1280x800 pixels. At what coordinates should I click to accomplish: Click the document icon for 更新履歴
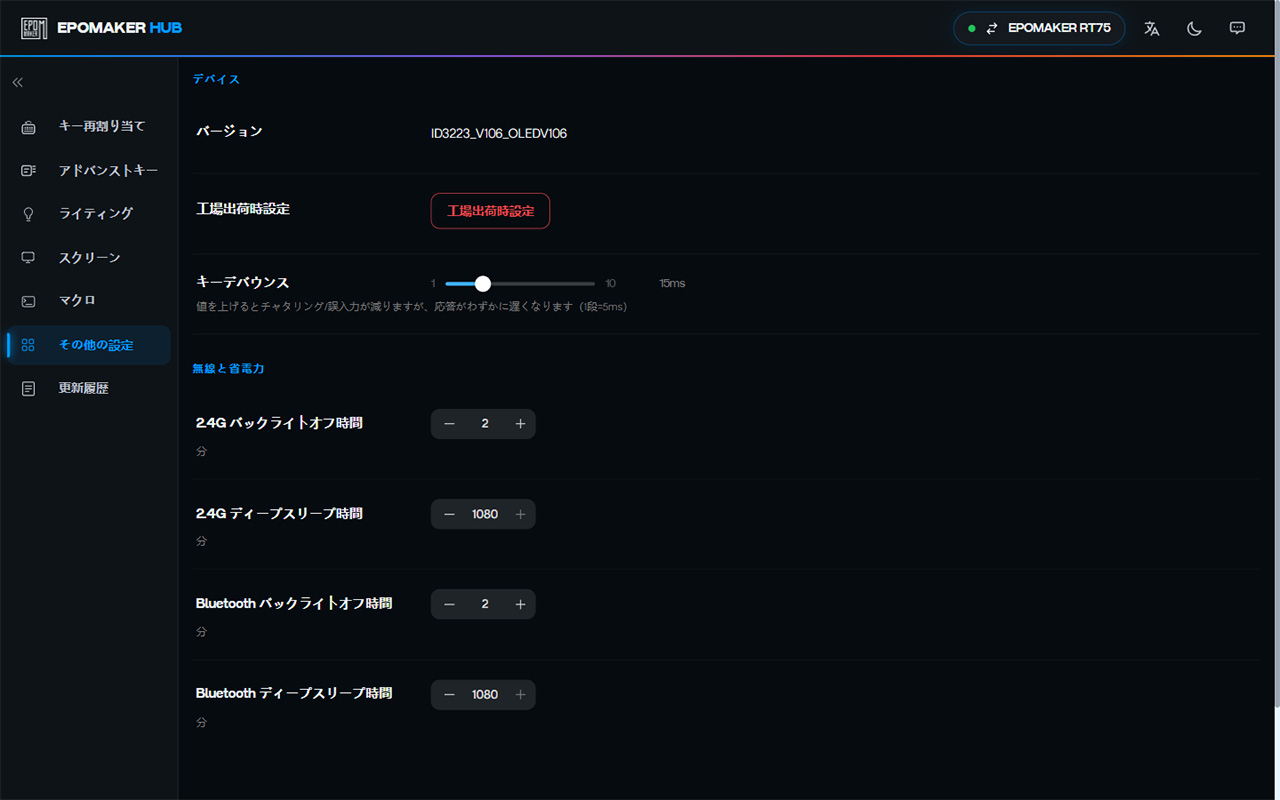pos(28,388)
